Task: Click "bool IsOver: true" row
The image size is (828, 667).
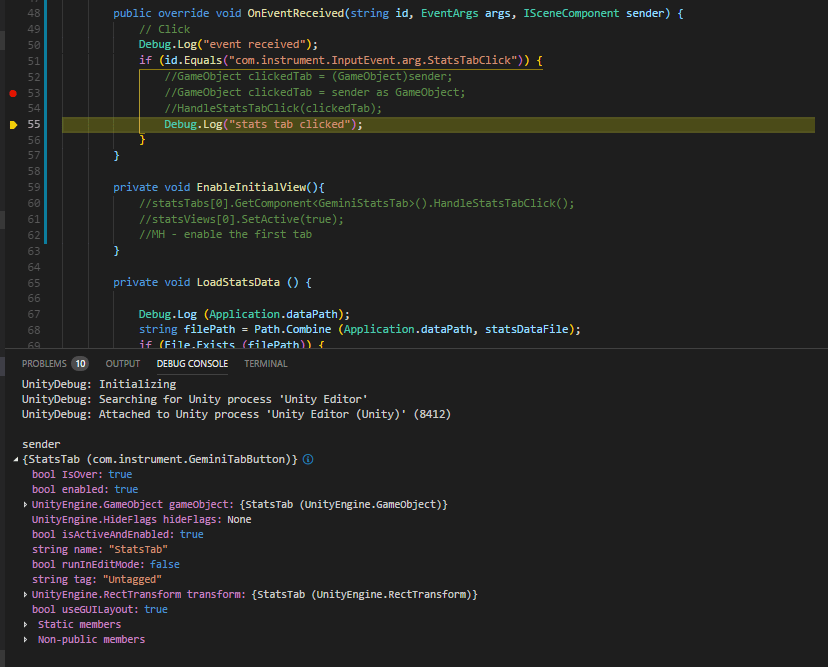Action: [x=82, y=474]
